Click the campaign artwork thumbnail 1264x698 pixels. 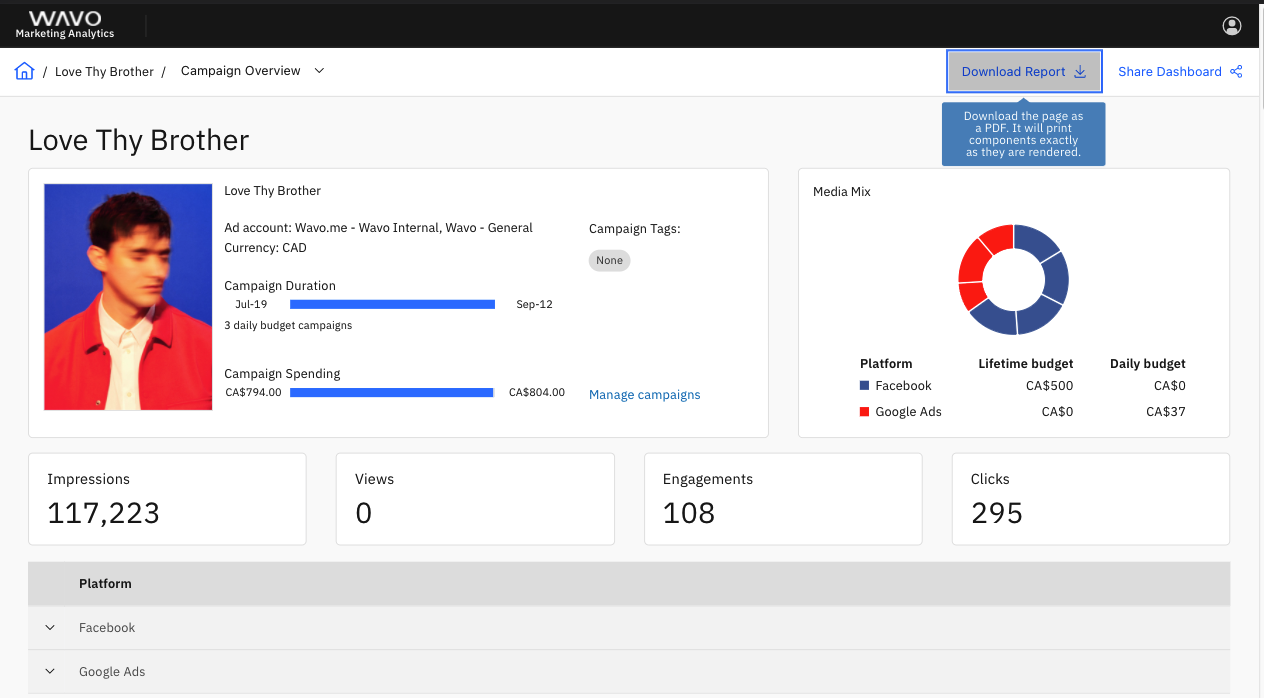(128, 297)
